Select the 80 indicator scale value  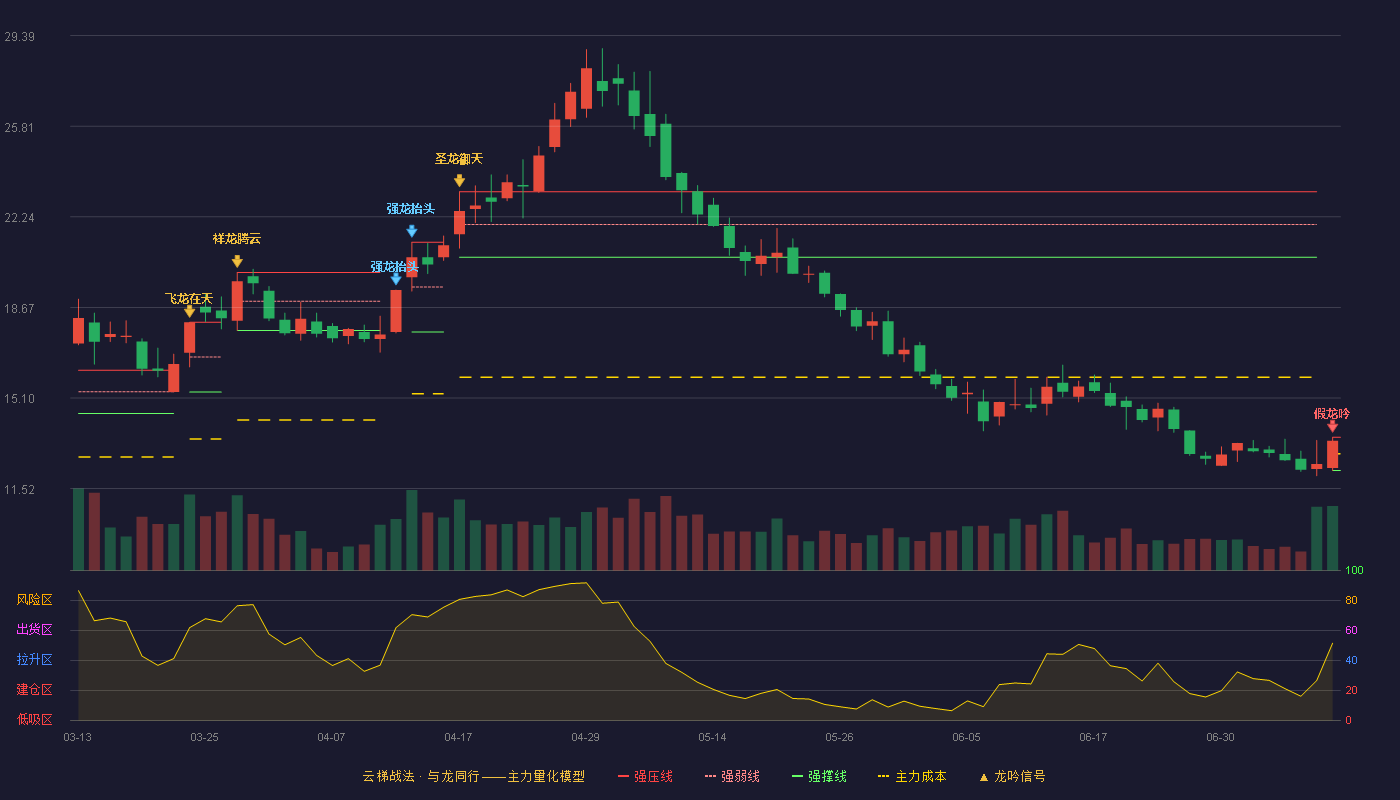(x=1351, y=600)
